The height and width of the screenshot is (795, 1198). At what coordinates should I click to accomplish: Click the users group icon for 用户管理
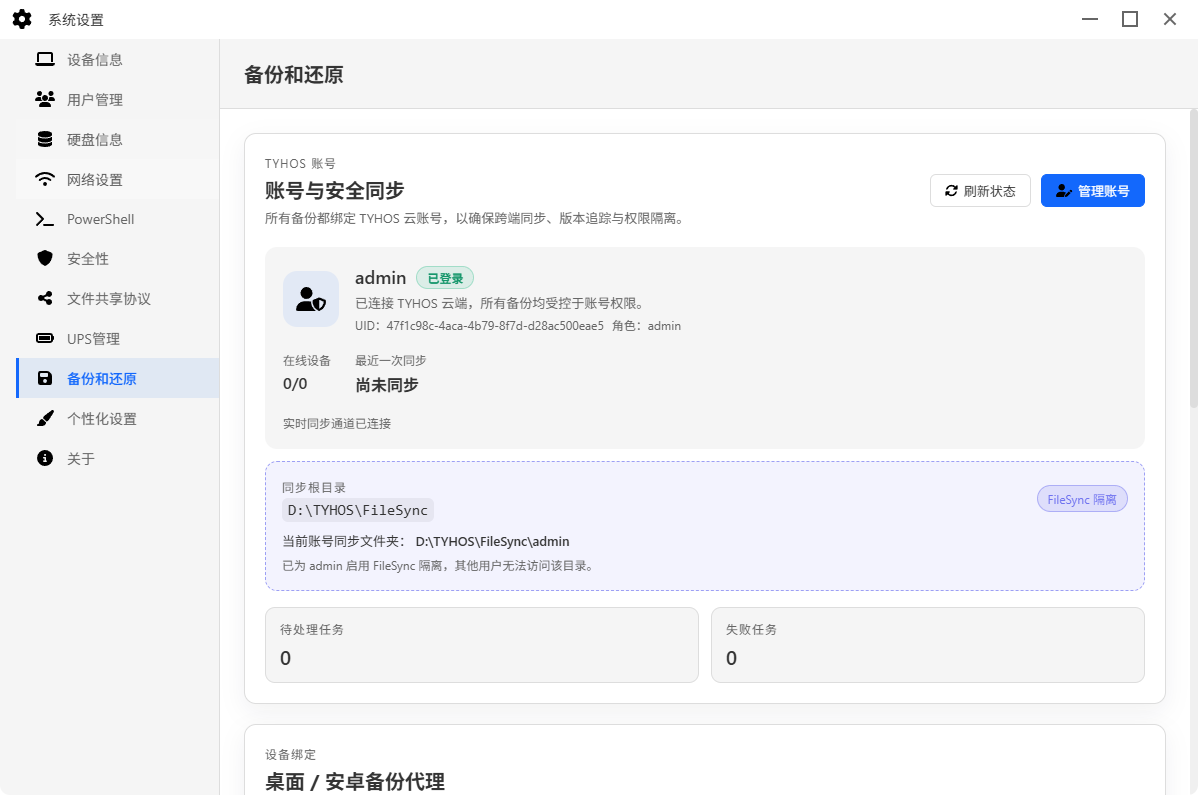[x=45, y=99]
